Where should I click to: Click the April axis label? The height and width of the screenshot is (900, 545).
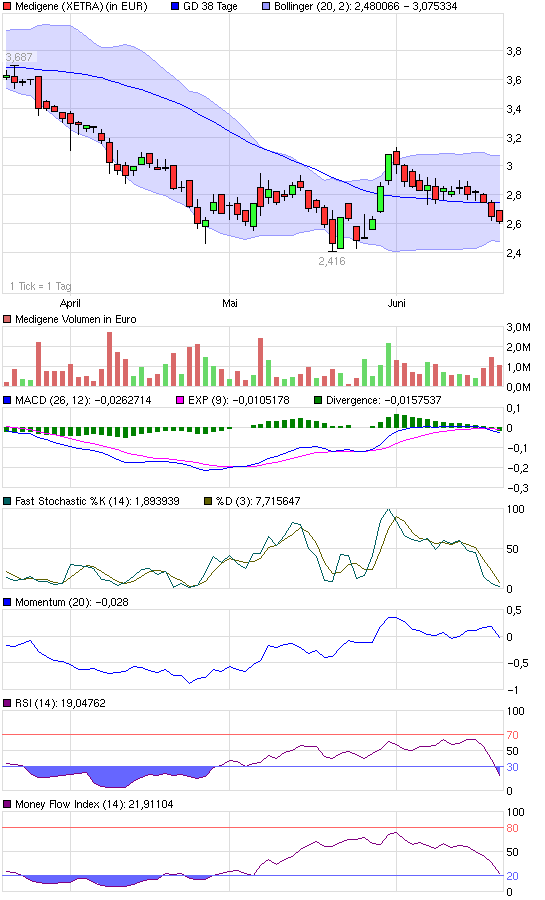tap(70, 303)
